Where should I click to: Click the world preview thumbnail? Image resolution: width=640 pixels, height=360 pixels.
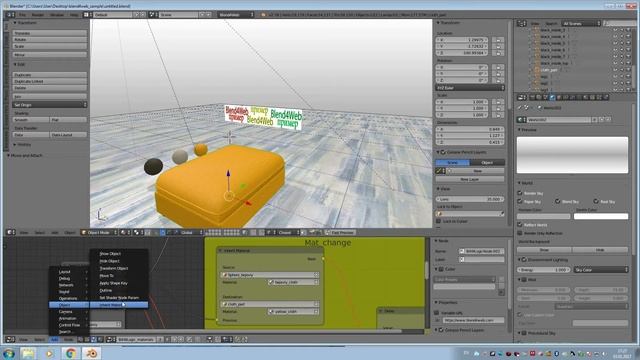[x=572, y=155]
